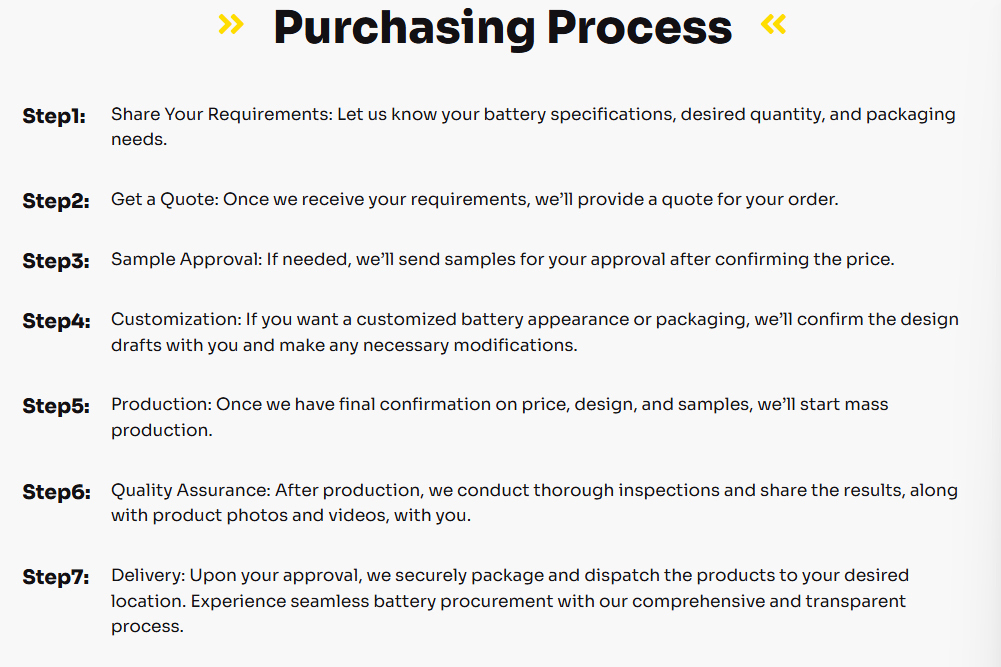Click the "Production" step title text
Screen dimensions: 1001x667
pos(156,404)
